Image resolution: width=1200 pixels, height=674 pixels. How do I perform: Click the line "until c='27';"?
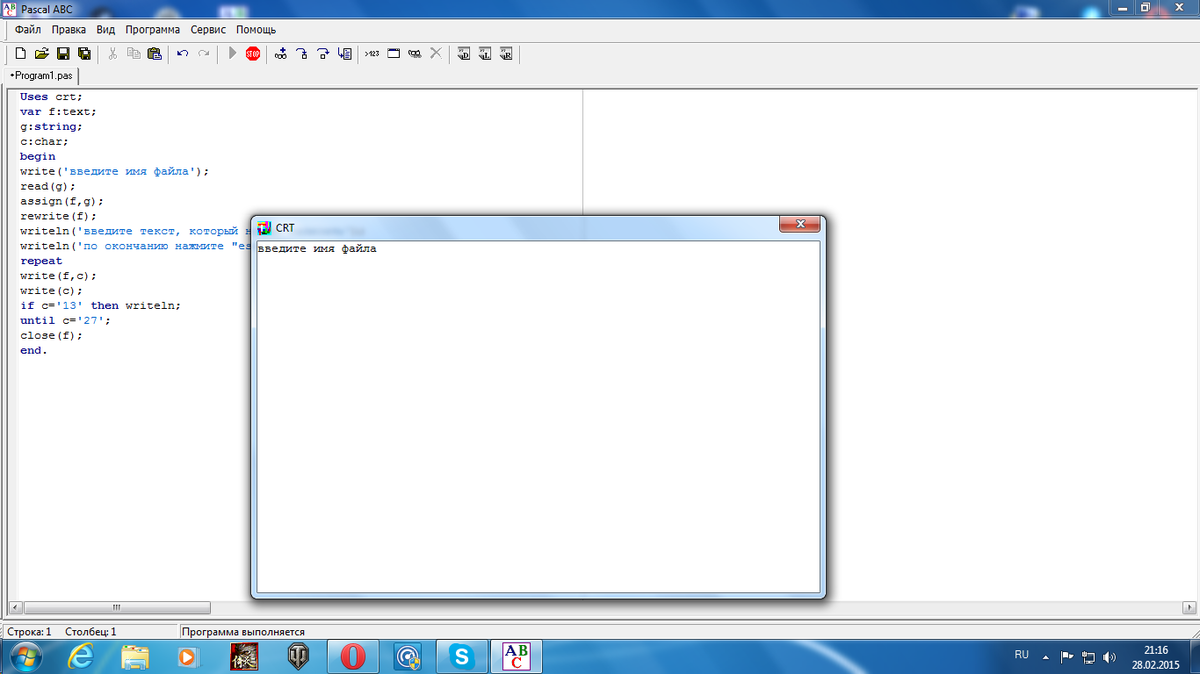click(65, 321)
